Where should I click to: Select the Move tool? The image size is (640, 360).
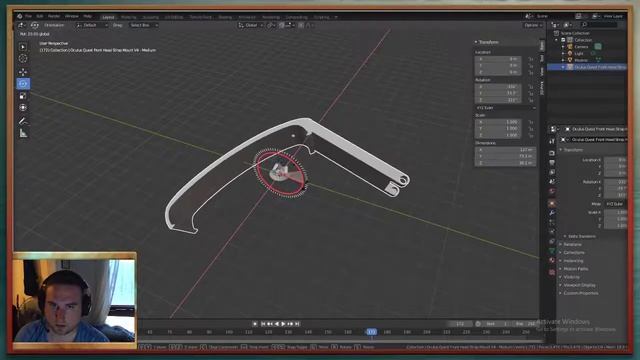(23, 72)
